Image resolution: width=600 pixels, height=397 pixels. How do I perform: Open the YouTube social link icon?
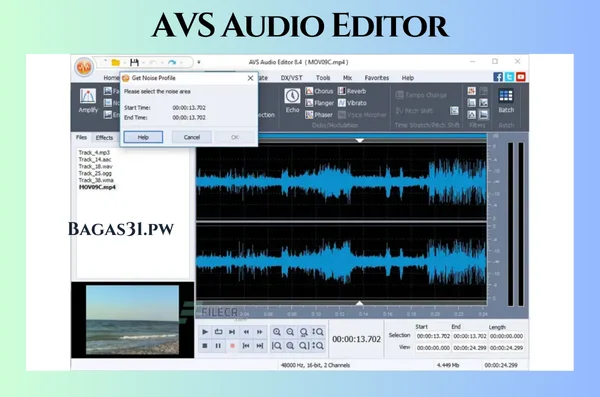coord(520,77)
